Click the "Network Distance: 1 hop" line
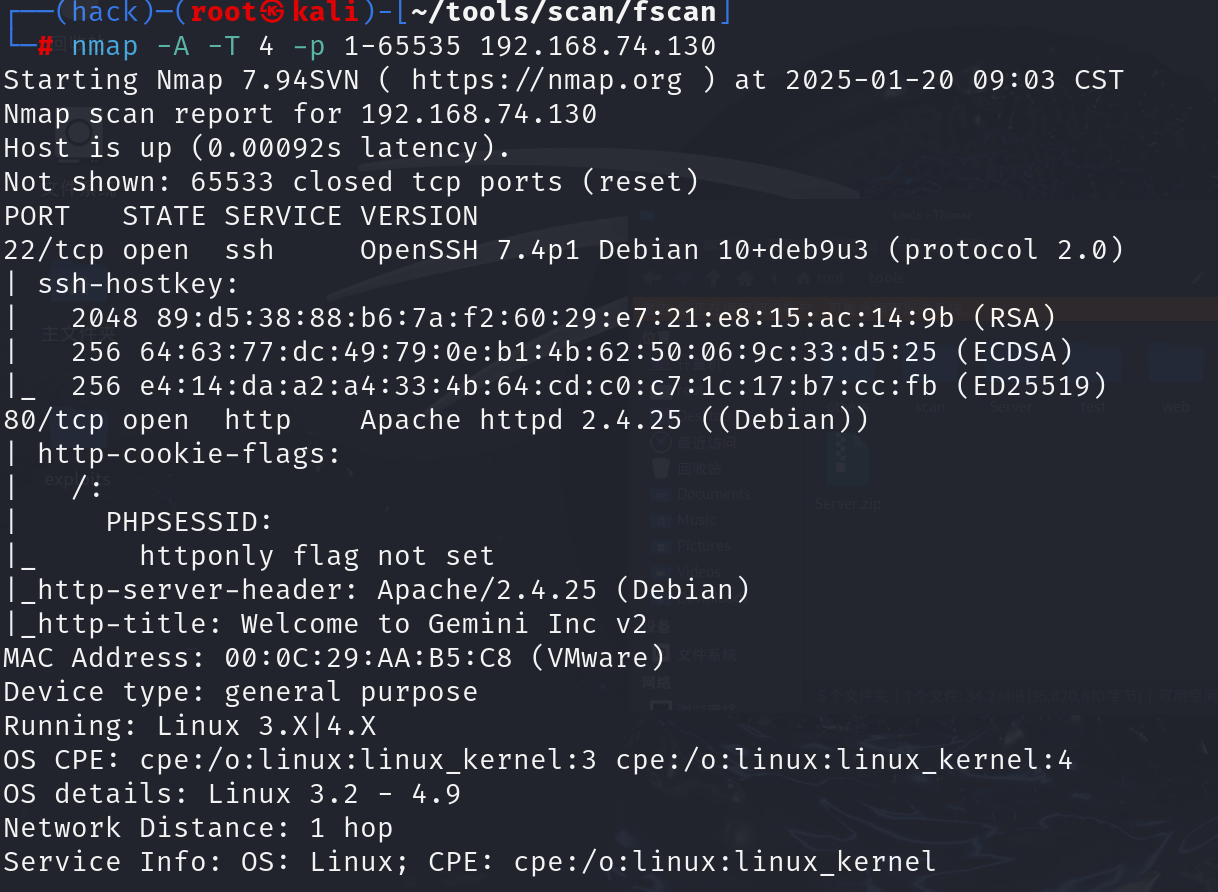Image resolution: width=1218 pixels, height=892 pixels. coord(198,828)
